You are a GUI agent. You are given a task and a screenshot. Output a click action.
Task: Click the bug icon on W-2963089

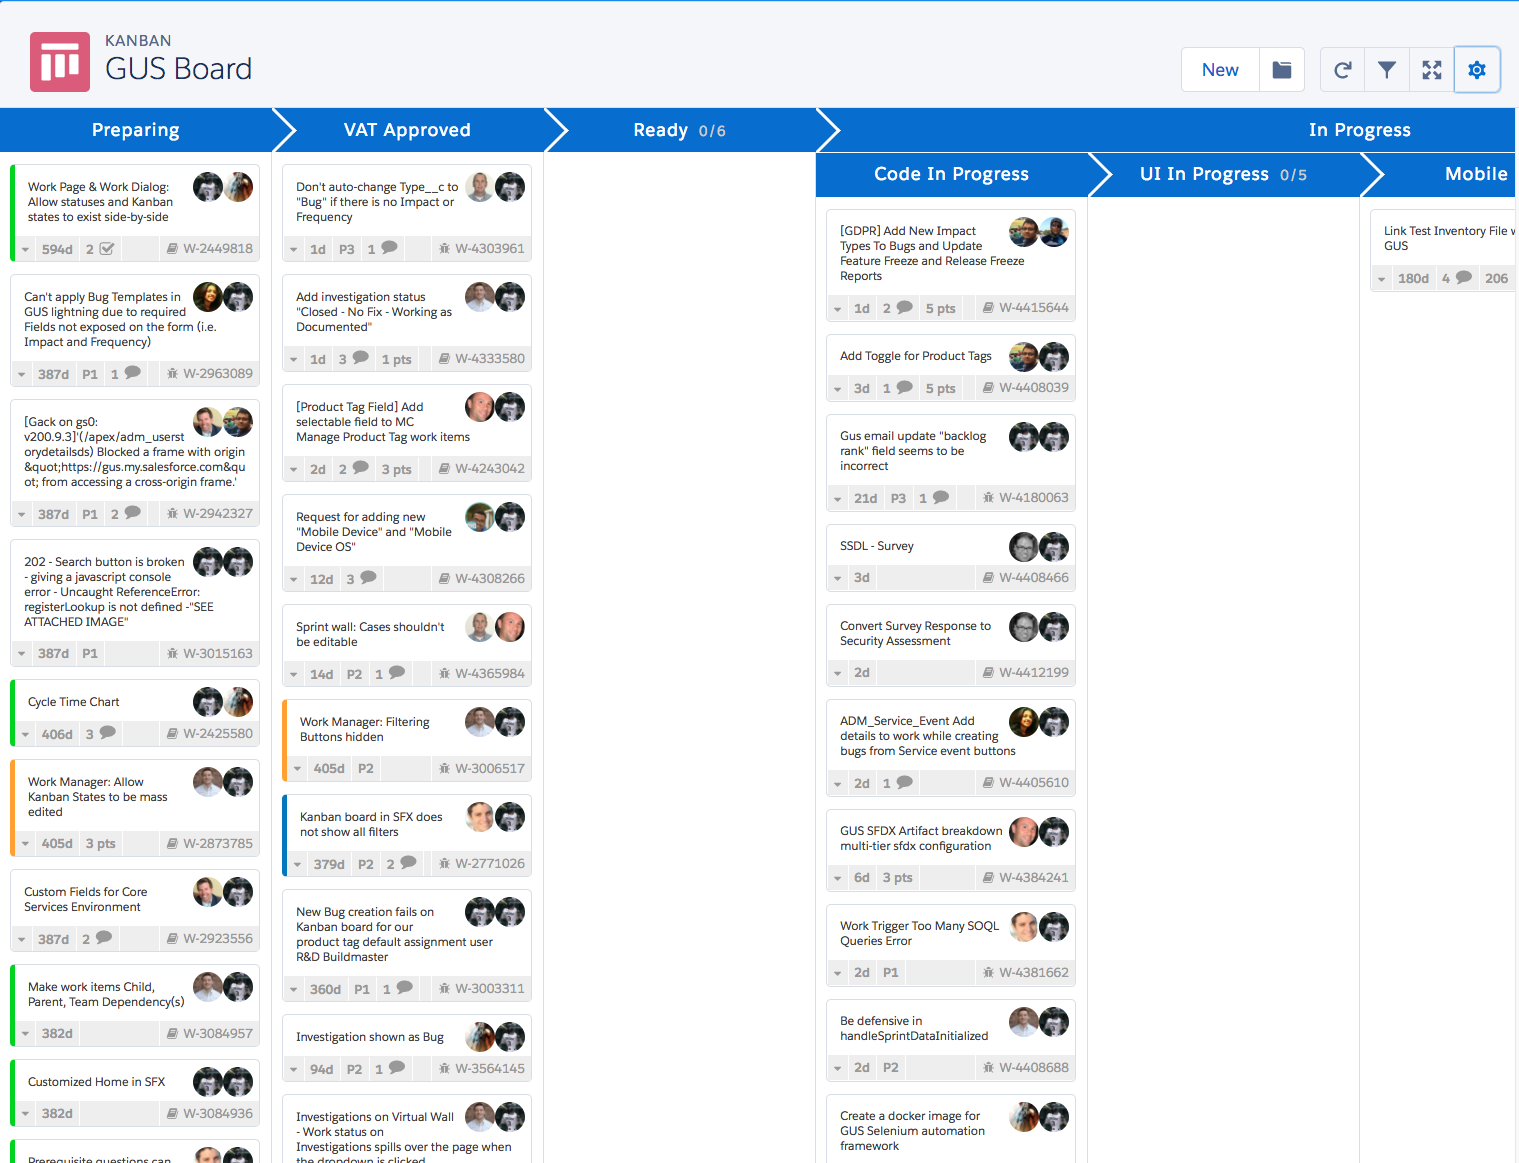172,374
